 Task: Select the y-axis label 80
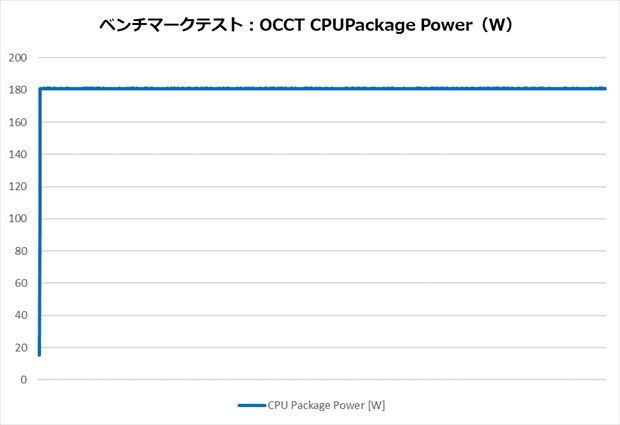[21, 251]
